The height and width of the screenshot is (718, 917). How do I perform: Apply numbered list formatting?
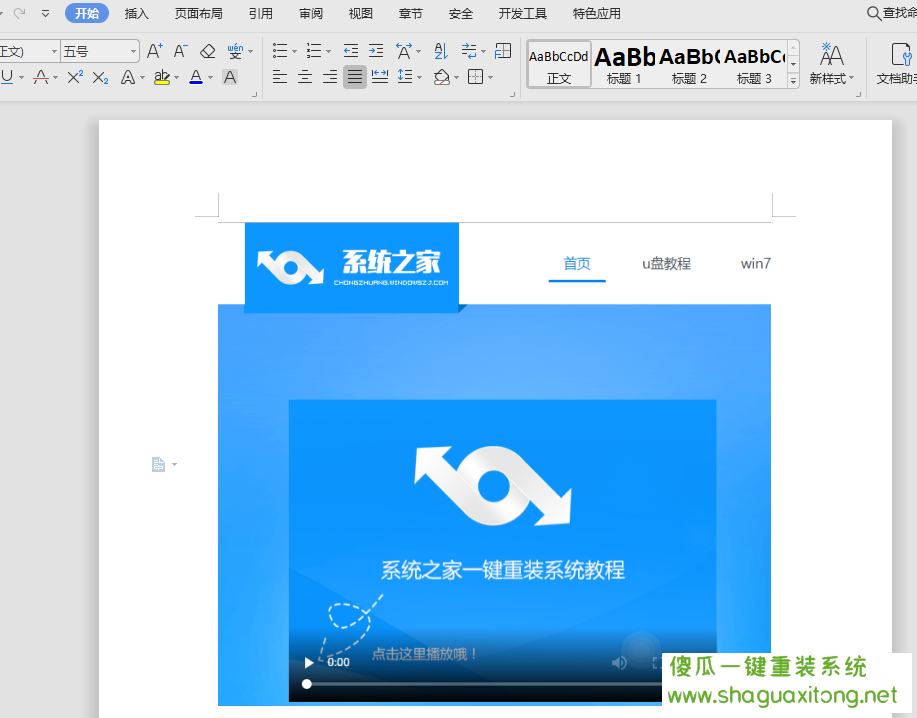coord(313,51)
